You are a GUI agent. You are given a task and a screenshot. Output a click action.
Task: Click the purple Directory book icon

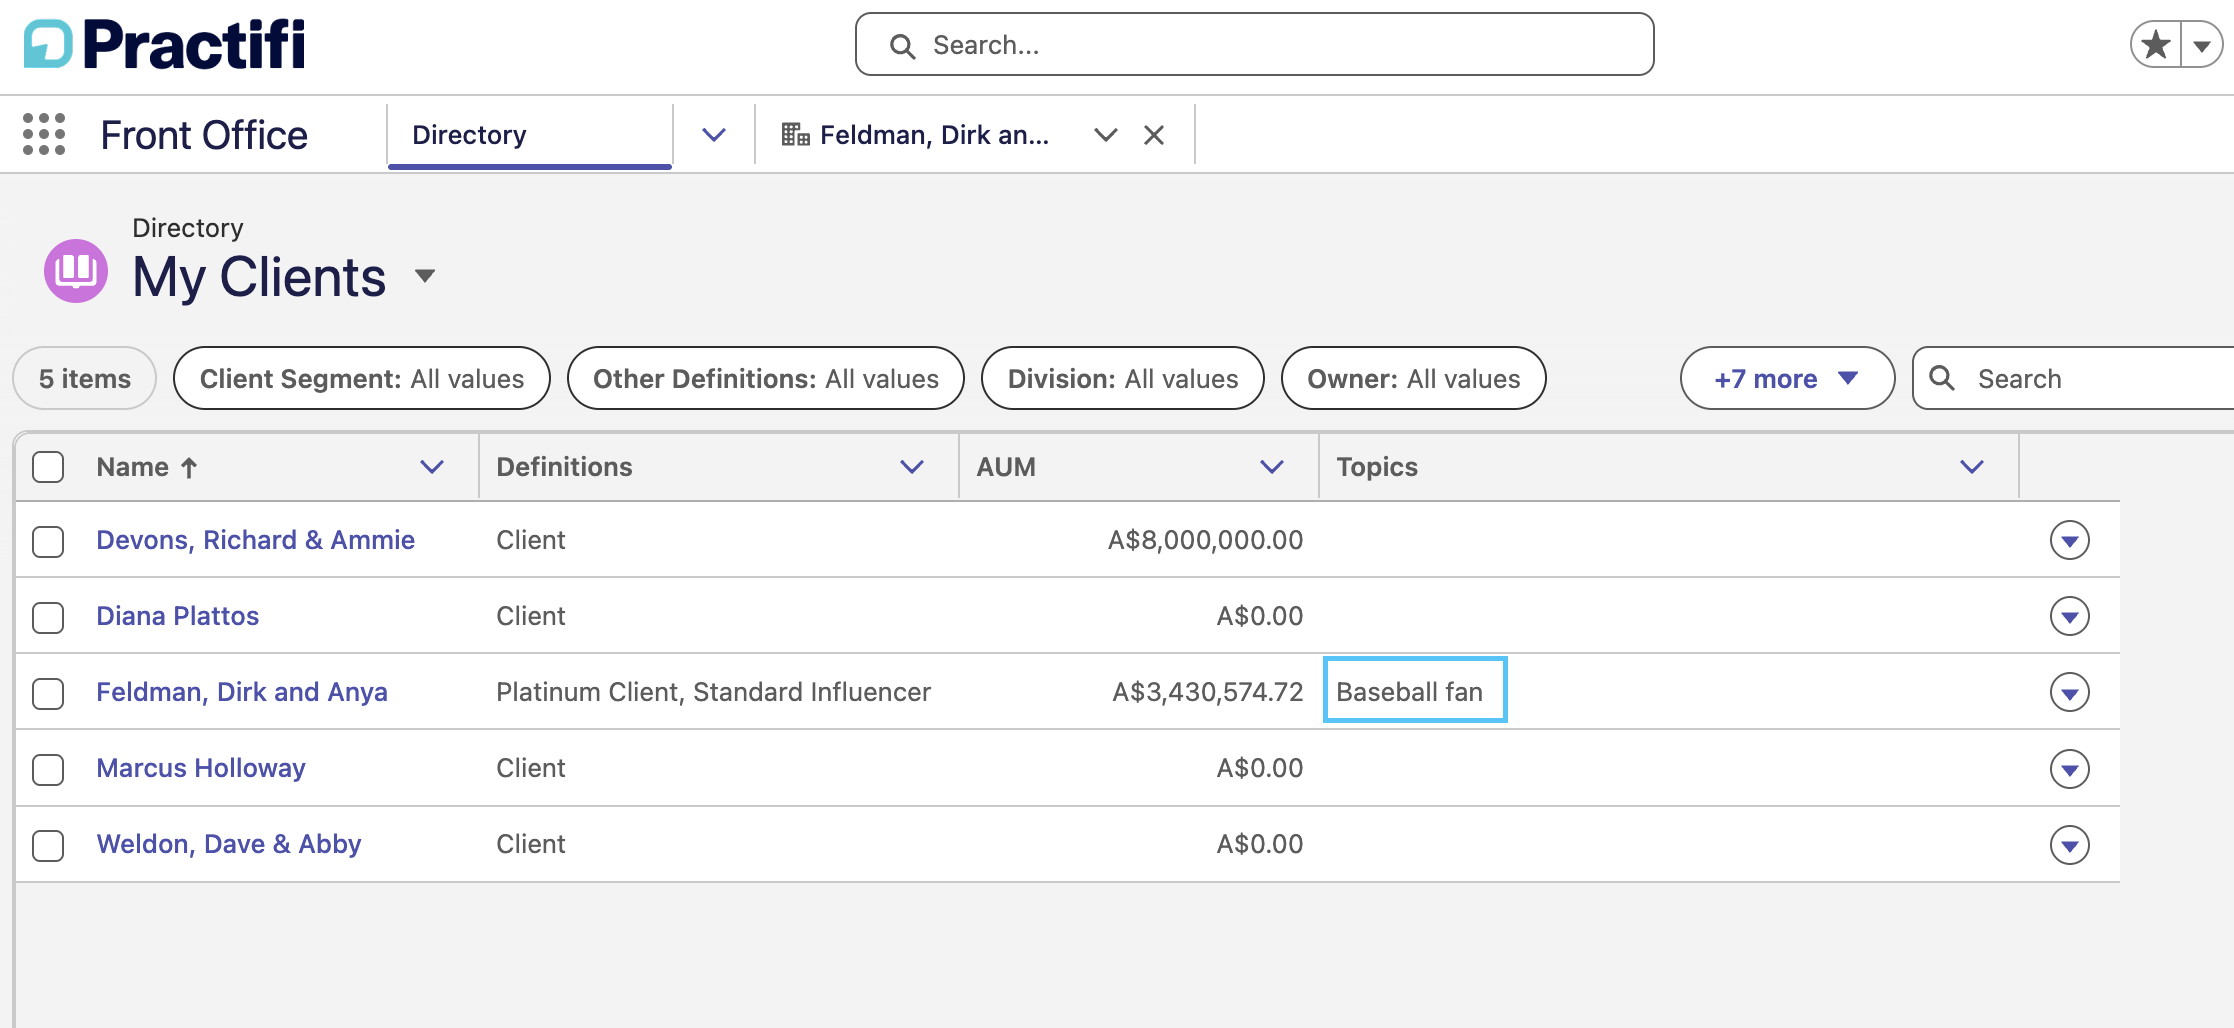[76, 271]
